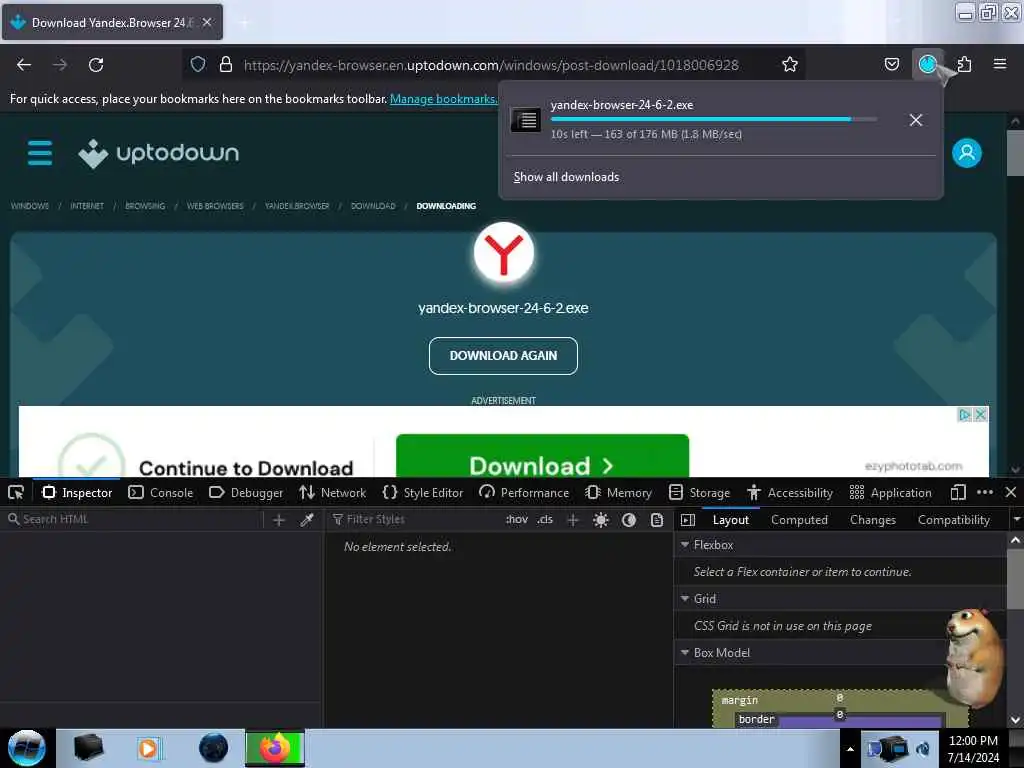Viewport: 1024px width, 768px height.
Task: Select the Compatibility sidebar tab
Action: tap(953, 520)
